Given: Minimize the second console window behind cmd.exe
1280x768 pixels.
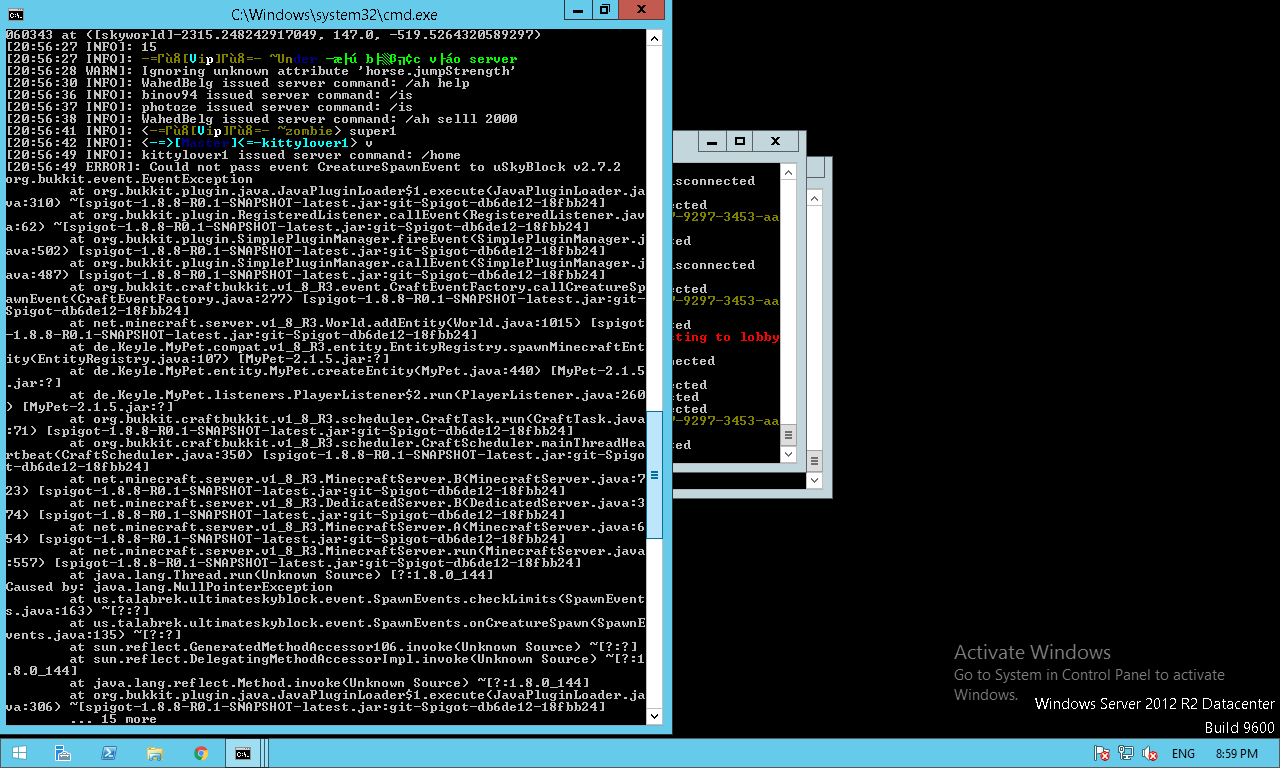Looking at the screenshot, I should 710,142.
